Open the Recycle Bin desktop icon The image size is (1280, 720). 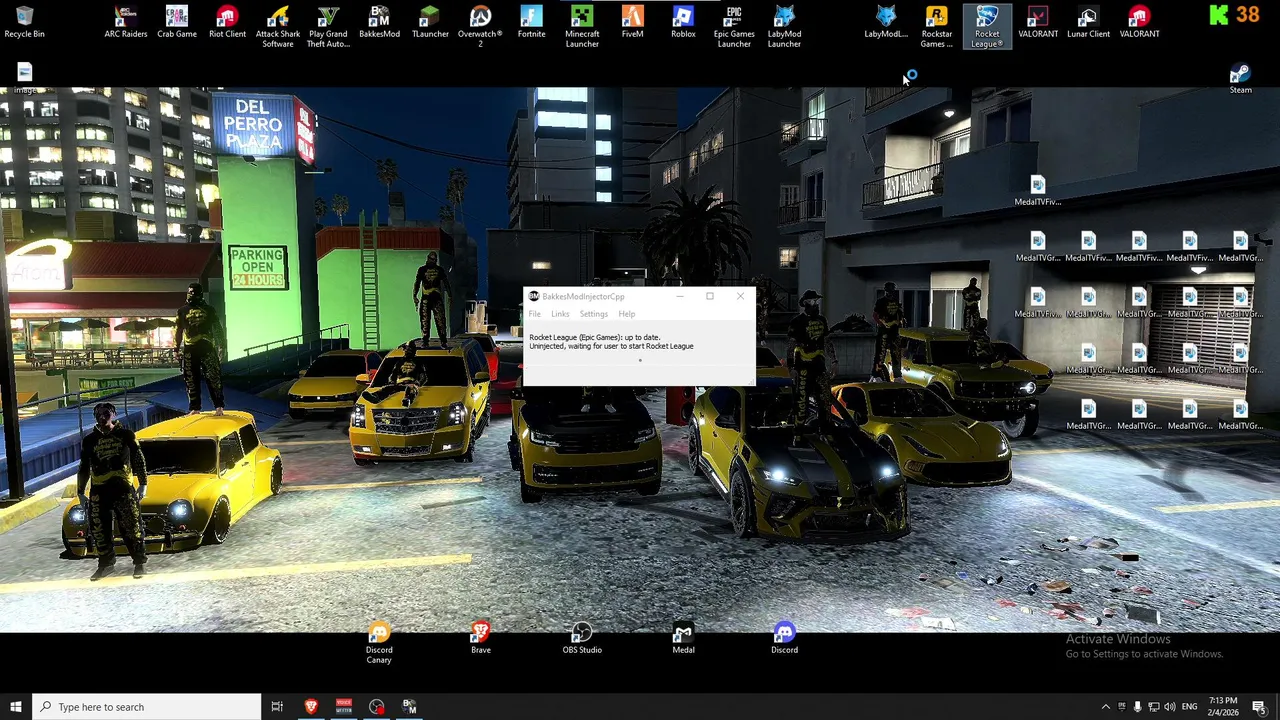pos(24,22)
